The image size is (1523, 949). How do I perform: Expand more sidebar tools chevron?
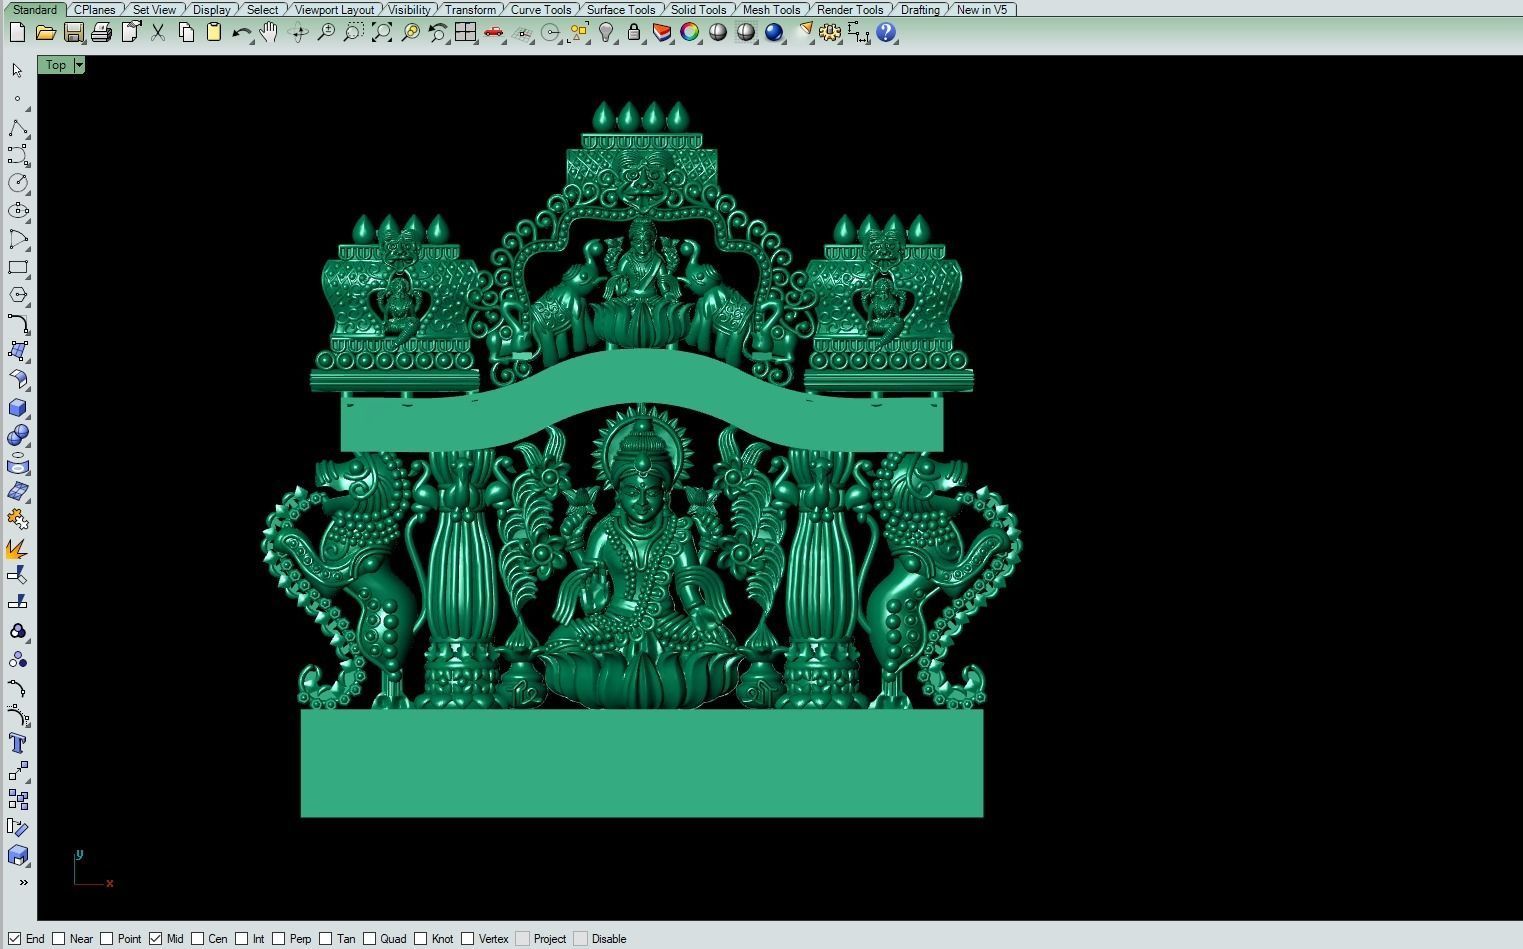pos(23,882)
